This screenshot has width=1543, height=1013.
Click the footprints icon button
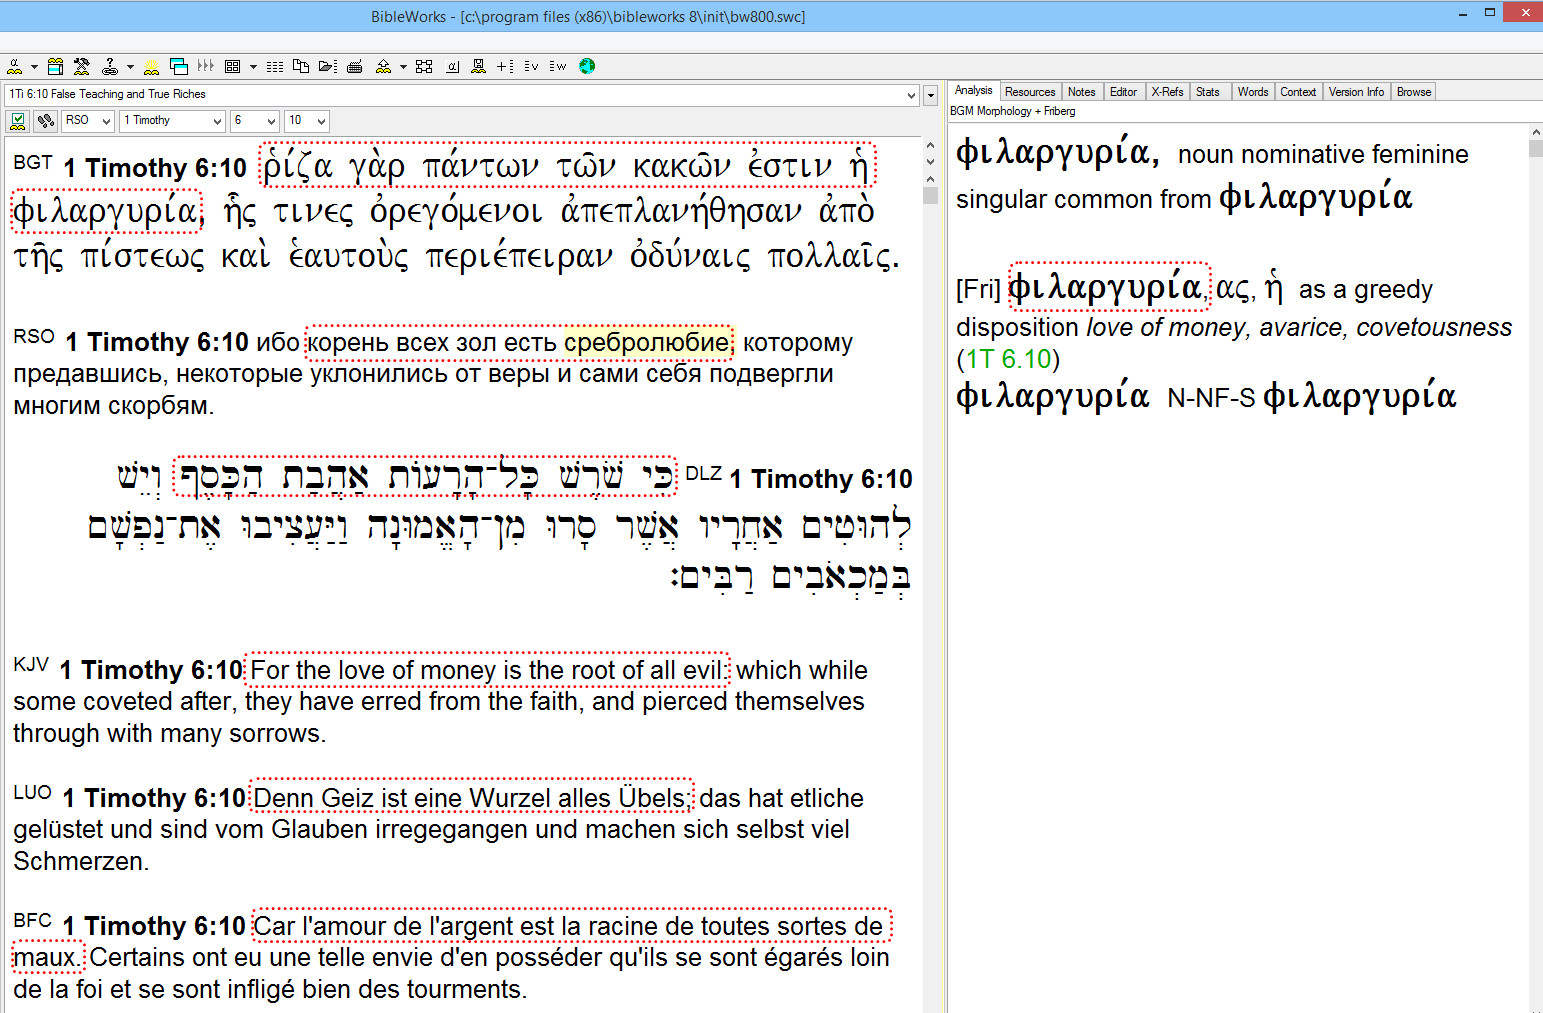coord(45,121)
